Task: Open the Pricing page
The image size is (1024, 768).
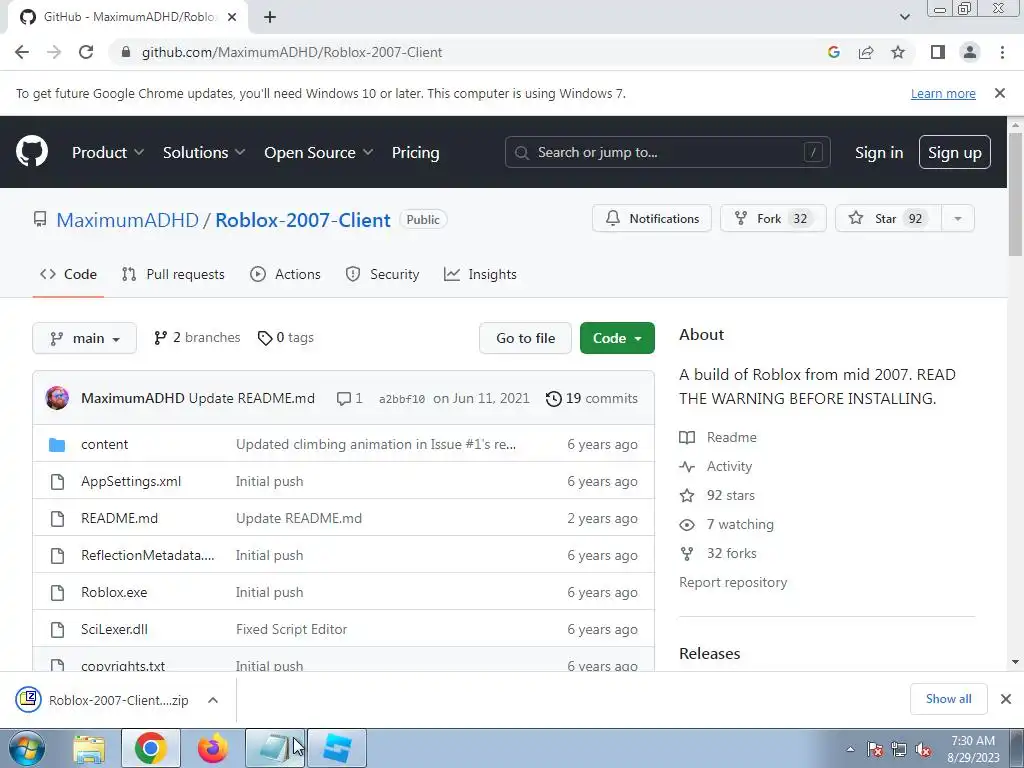Action: (x=415, y=152)
